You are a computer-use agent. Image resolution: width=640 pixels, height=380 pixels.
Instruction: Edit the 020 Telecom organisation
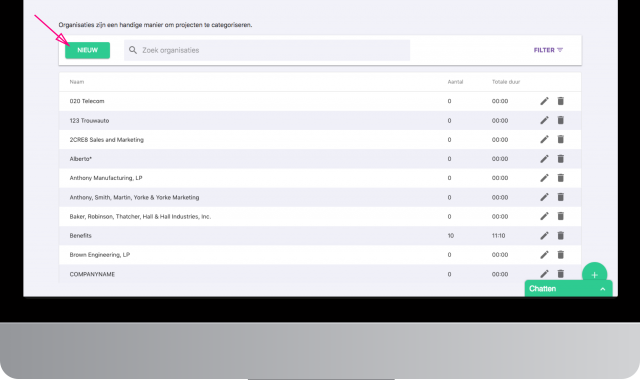(x=544, y=101)
